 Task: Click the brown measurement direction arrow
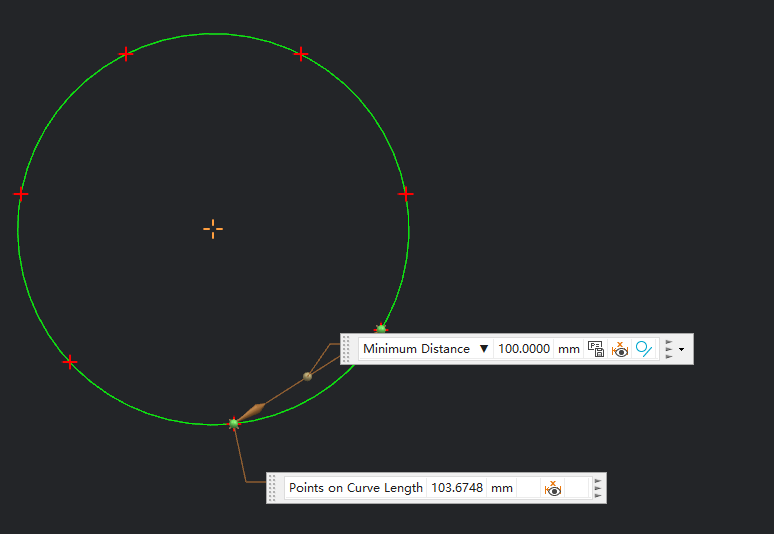pyautogui.click(x=252, y=412)
